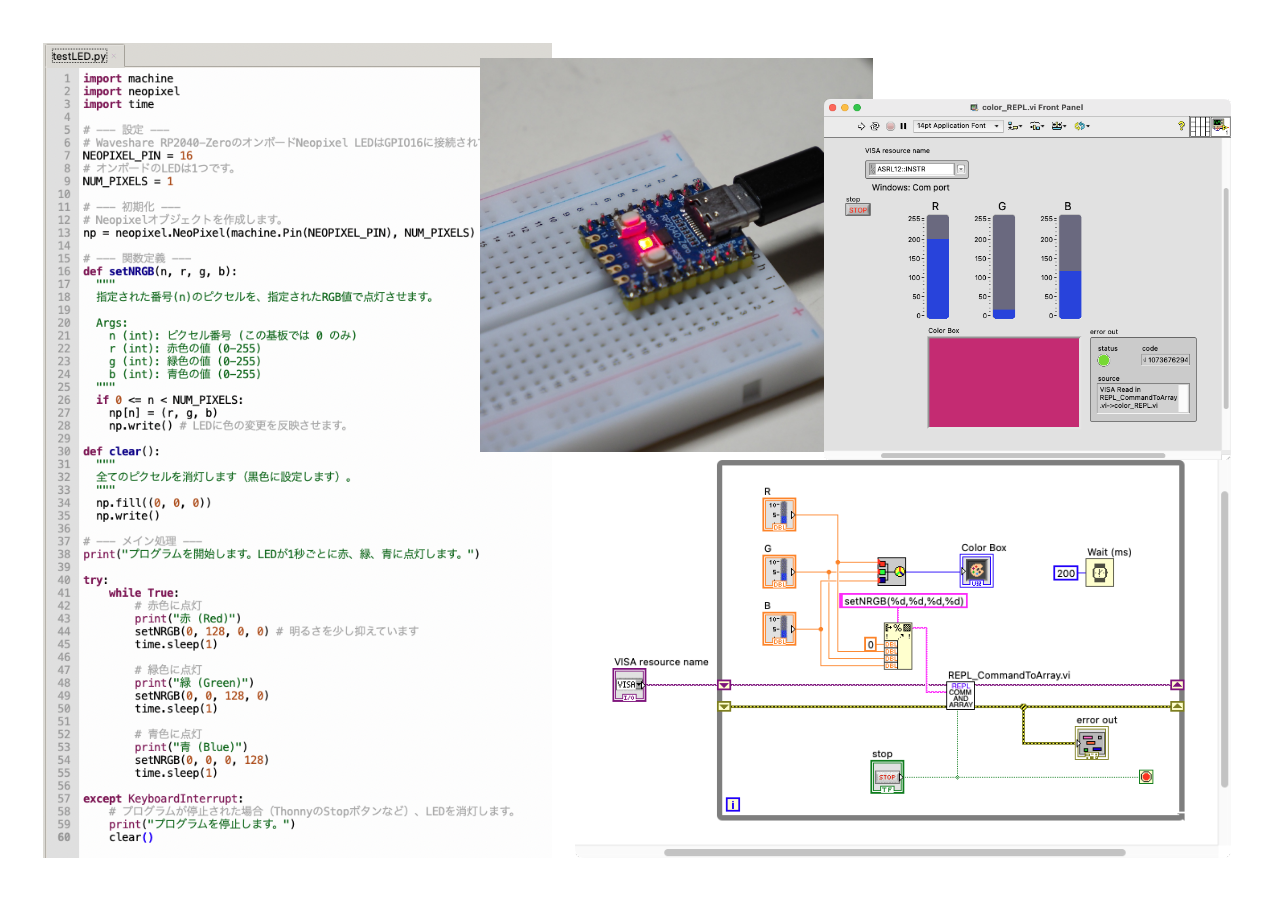Click the Color Box indicator swatch
The height and width of the screenshot is (901, 1274).
pyautogui.click(x=1003, y=381)
